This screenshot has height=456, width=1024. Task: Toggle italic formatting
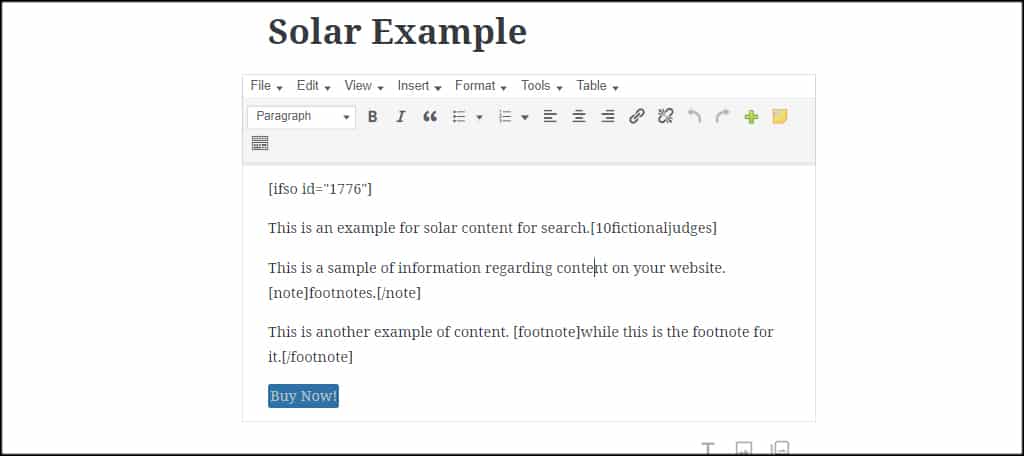click(401, 117)
